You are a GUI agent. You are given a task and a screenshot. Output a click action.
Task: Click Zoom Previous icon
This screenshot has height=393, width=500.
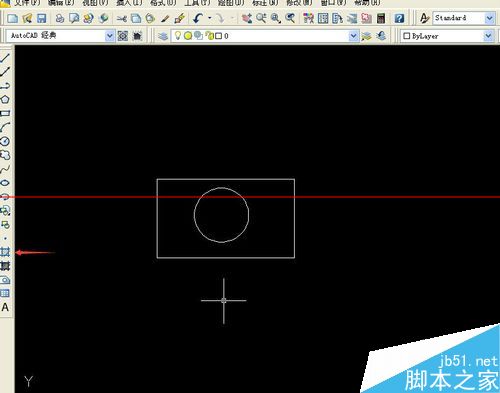pyautogui.click(x=290, y=18)
